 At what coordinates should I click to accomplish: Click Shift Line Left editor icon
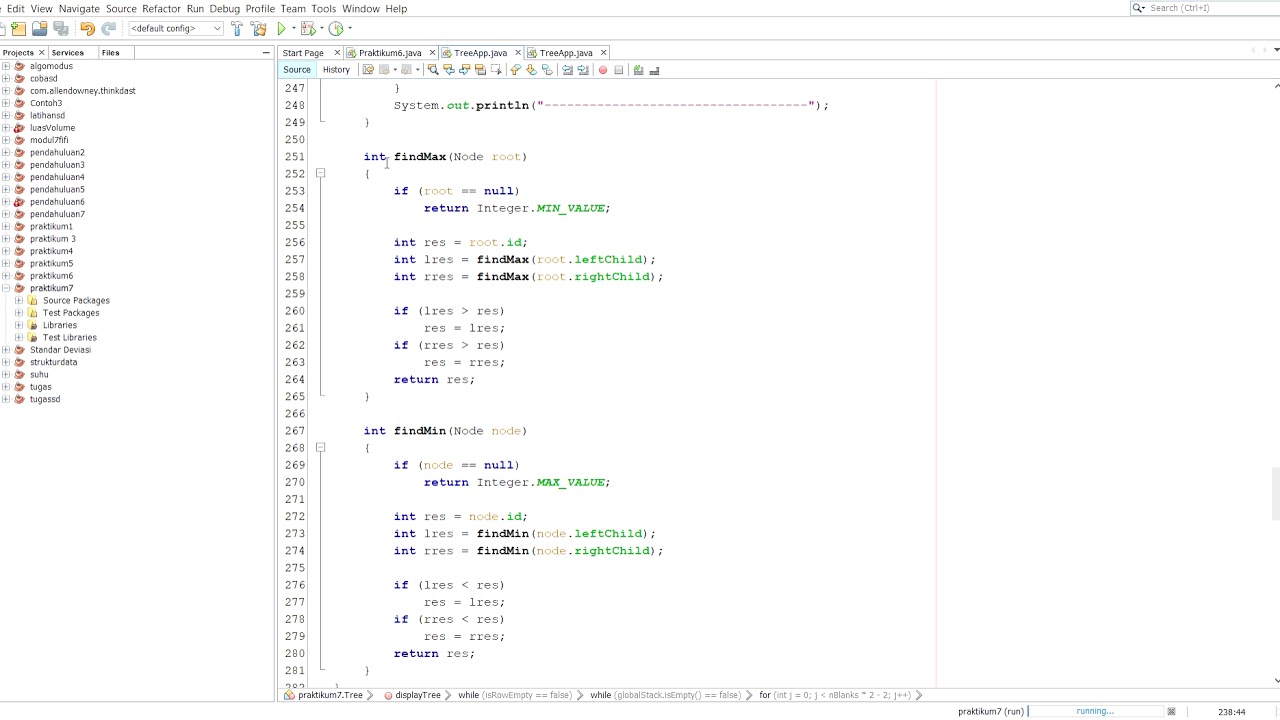click(x=567, y=70)
